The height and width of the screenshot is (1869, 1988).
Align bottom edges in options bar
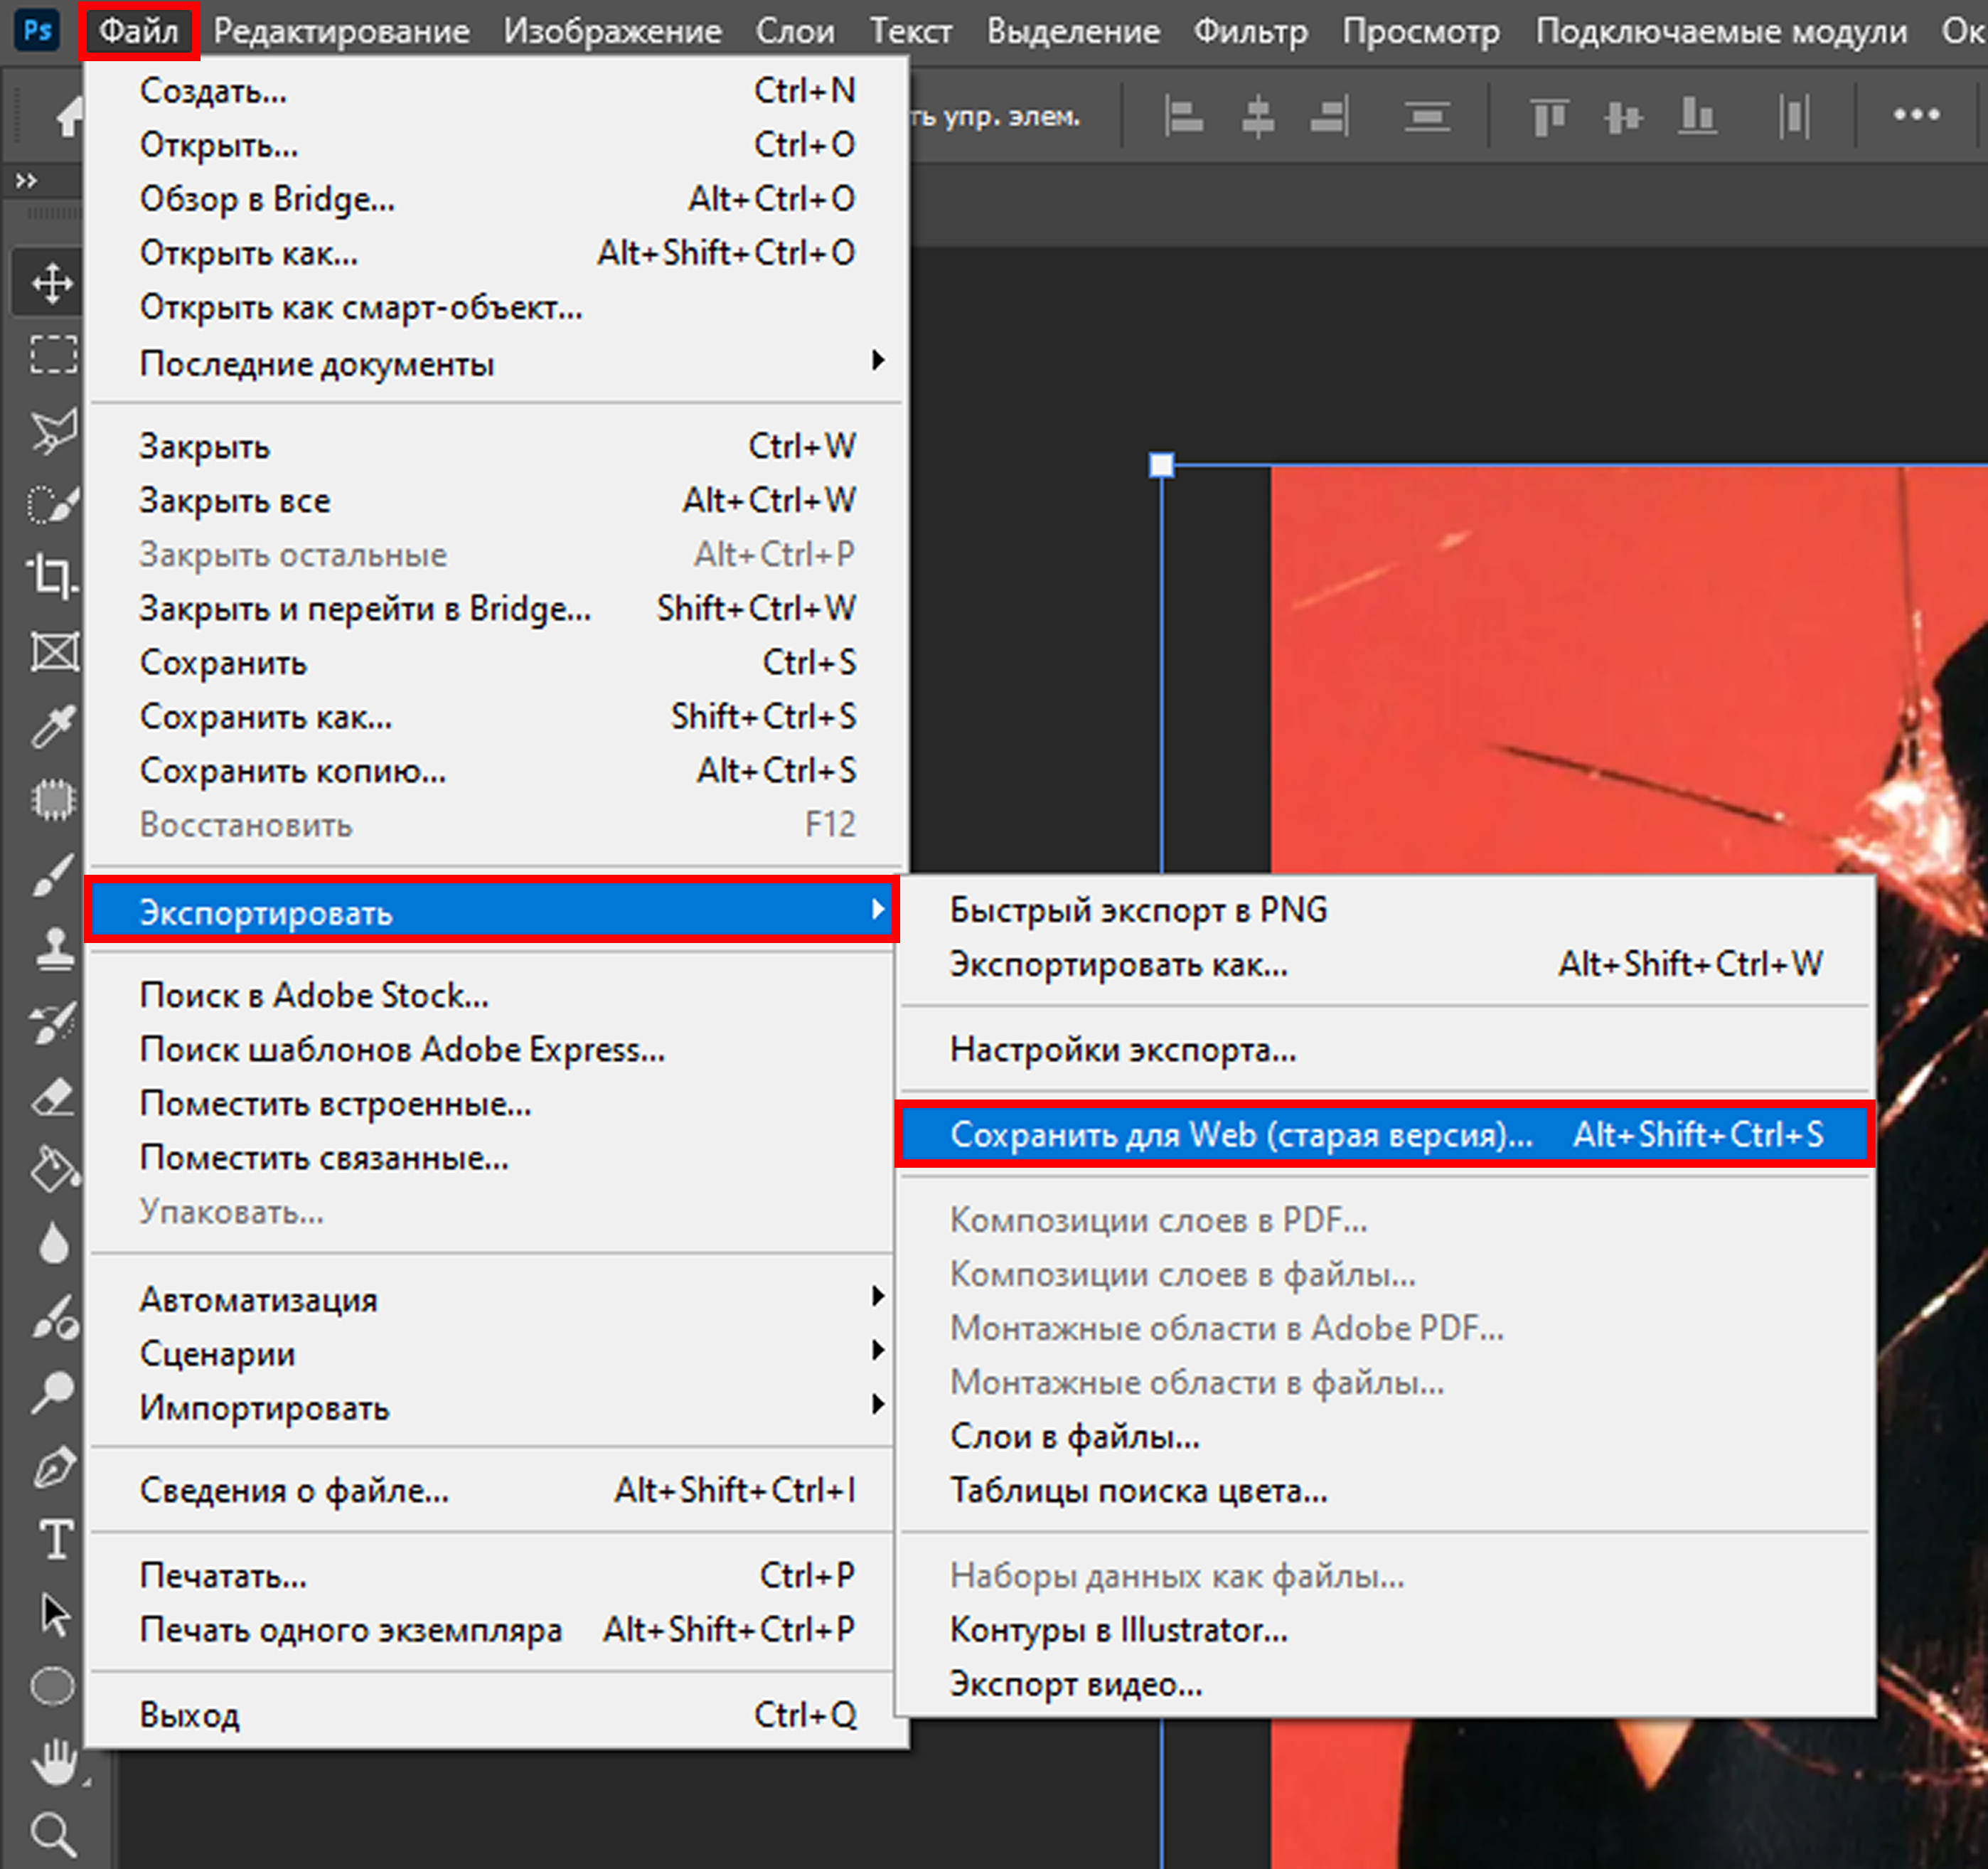click(1697, 117)
